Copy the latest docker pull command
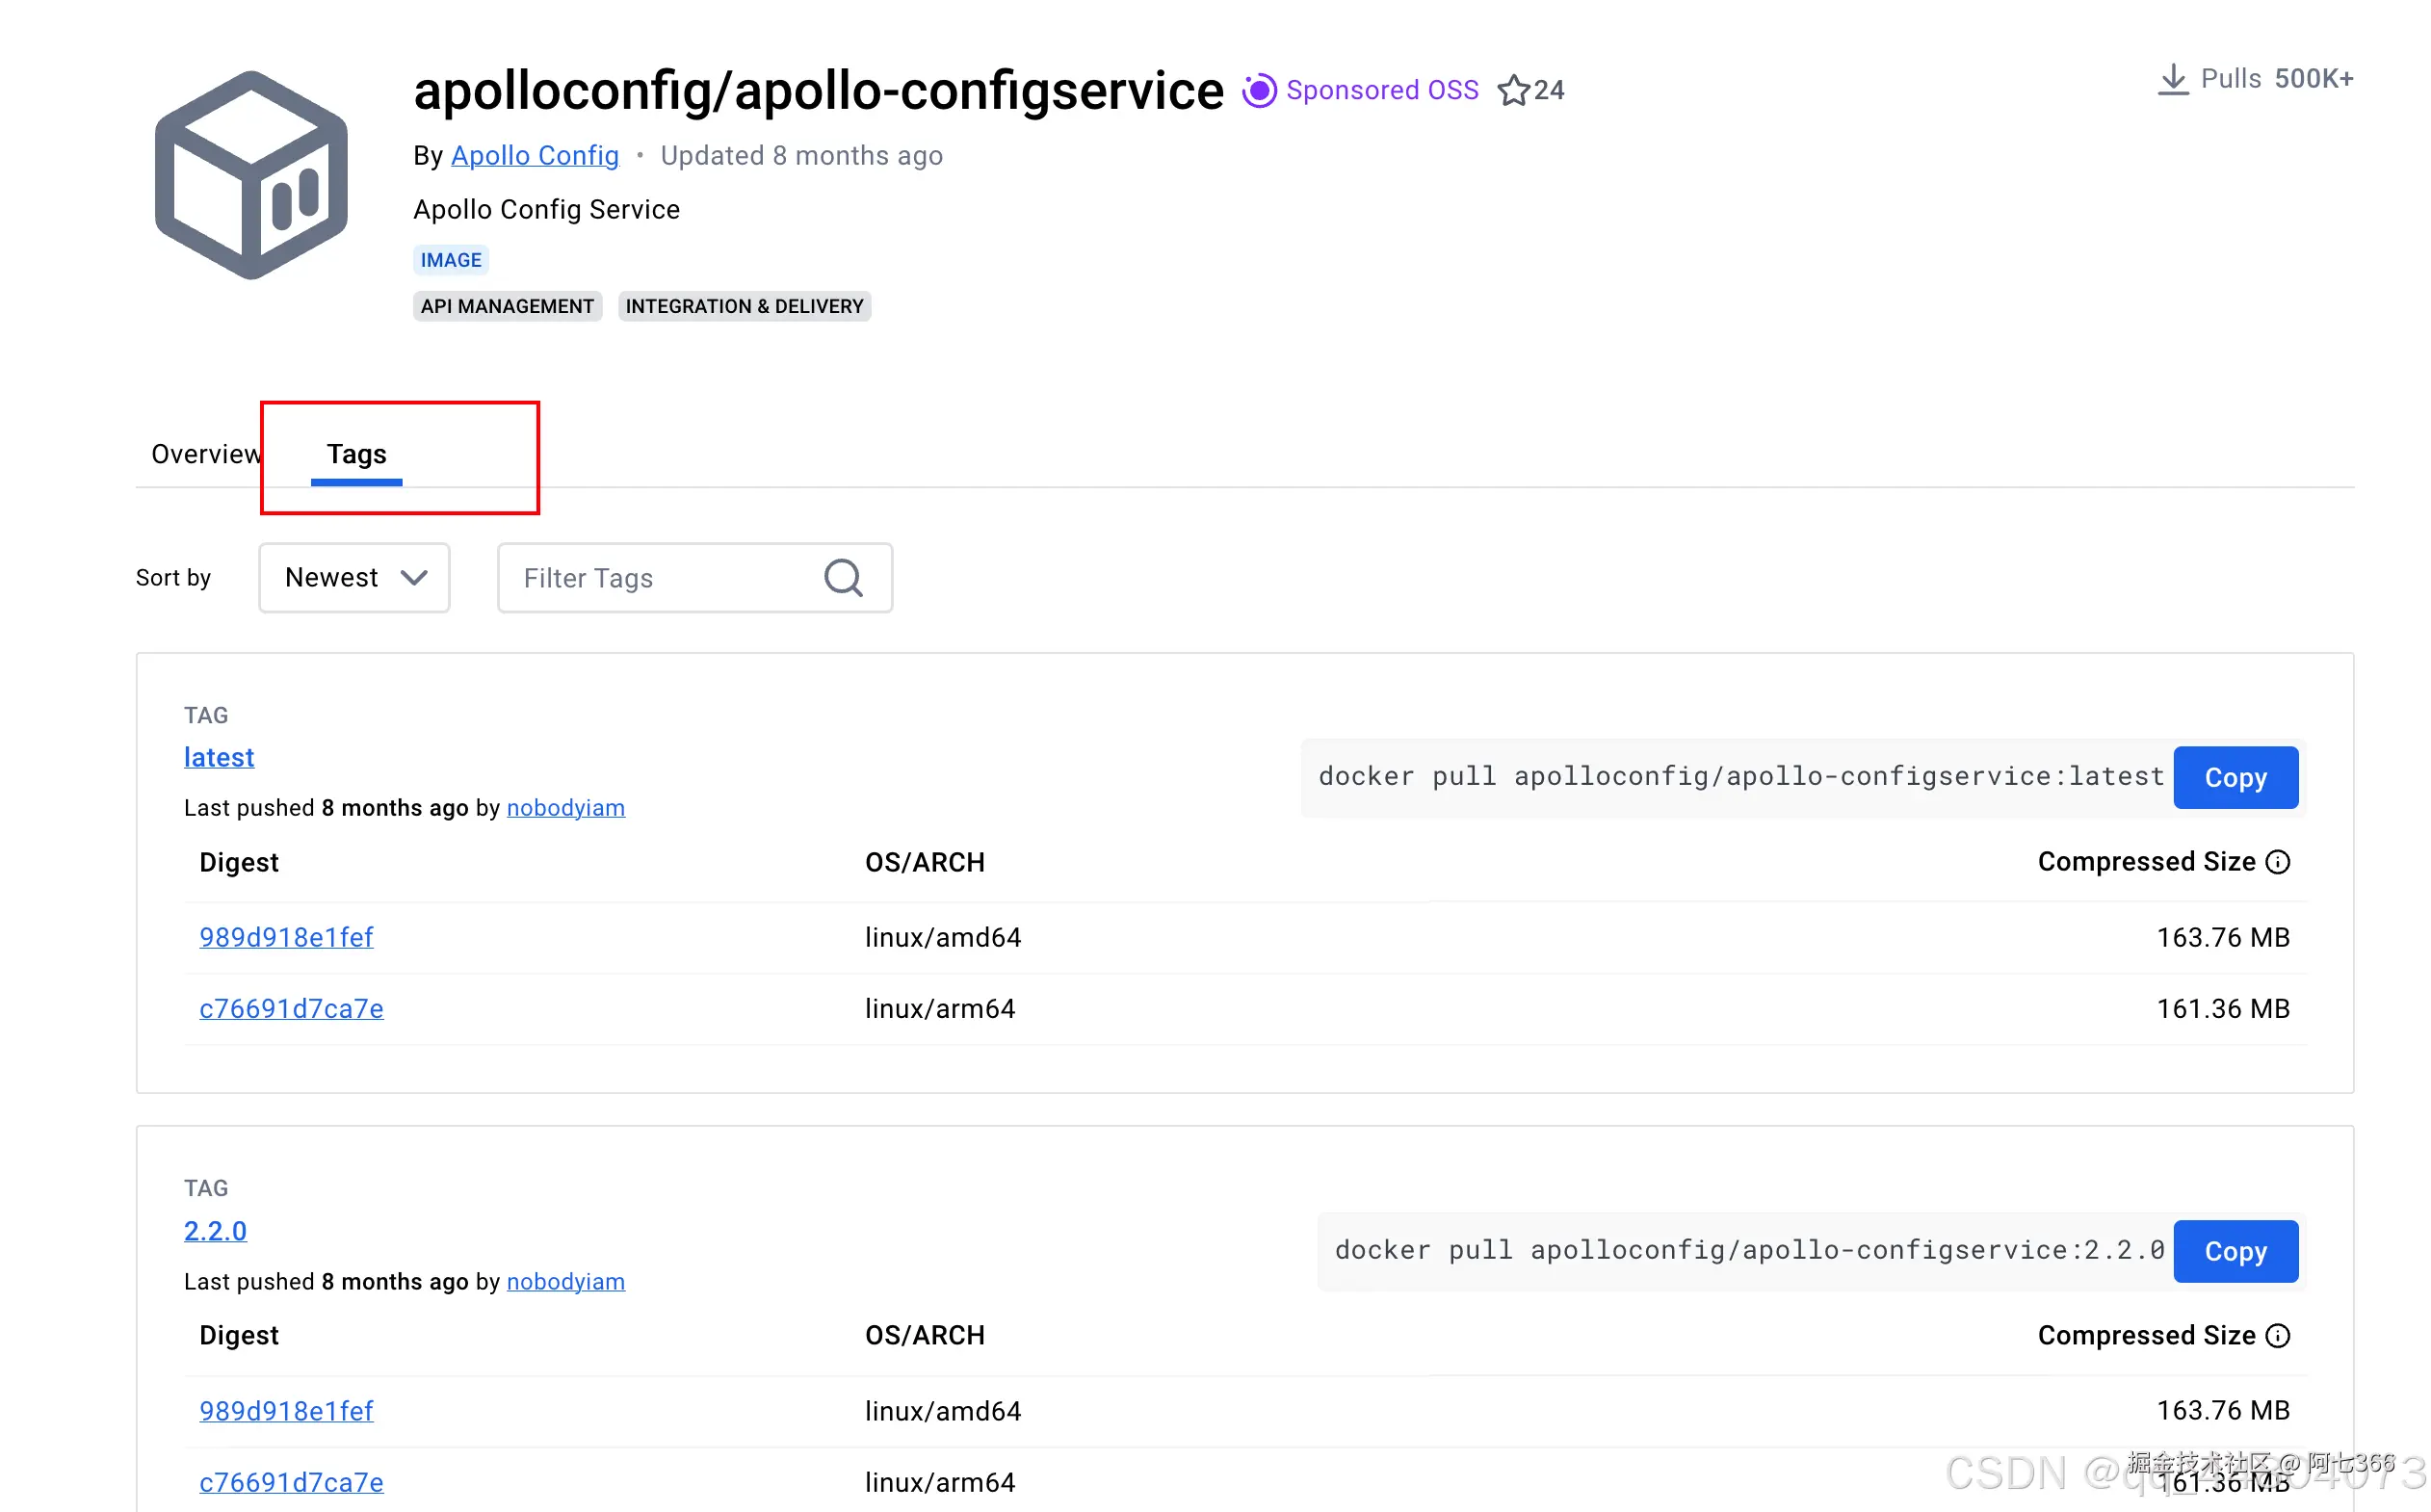 [x=2235, y=778]
